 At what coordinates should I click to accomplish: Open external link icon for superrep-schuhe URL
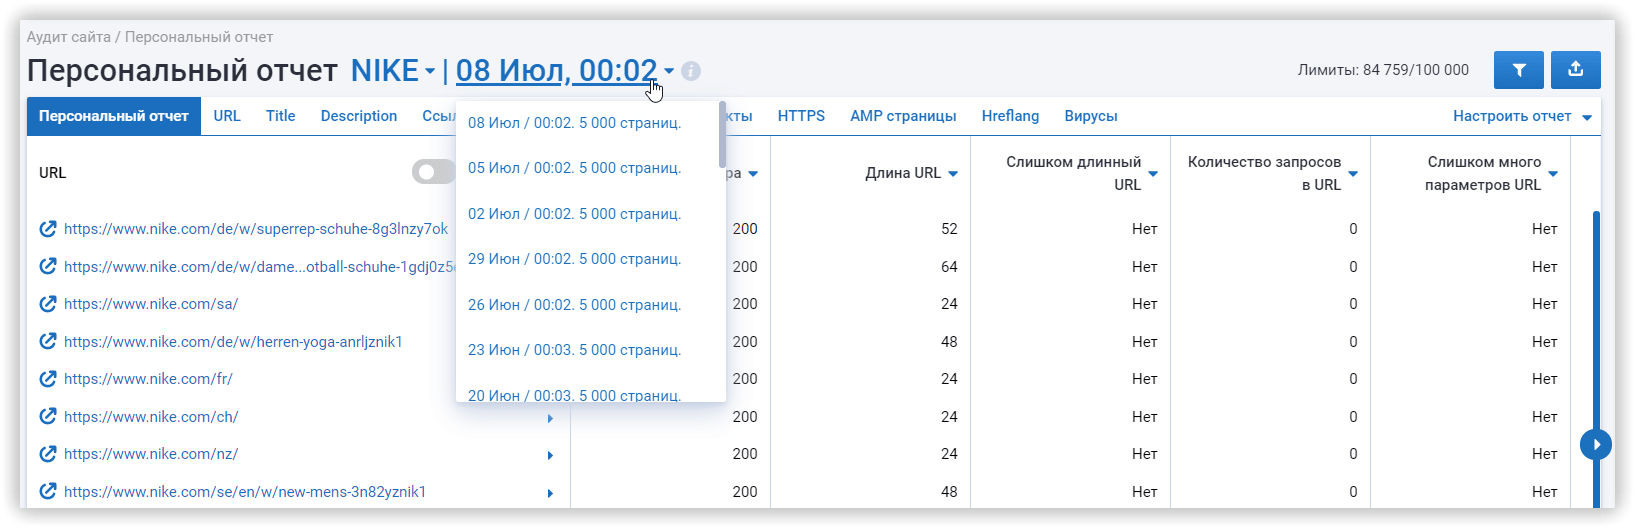[x=47, y=229]
